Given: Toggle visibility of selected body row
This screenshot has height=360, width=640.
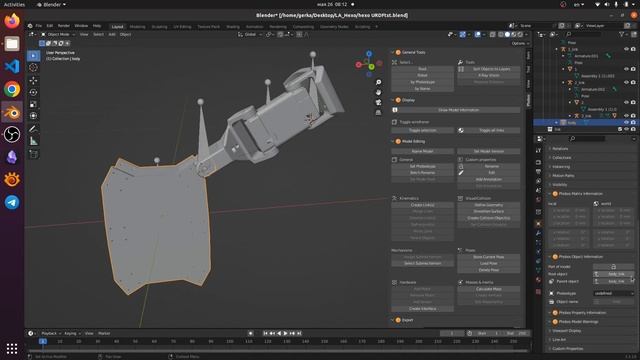Looking at the screenshot, I should coord(626,122).
